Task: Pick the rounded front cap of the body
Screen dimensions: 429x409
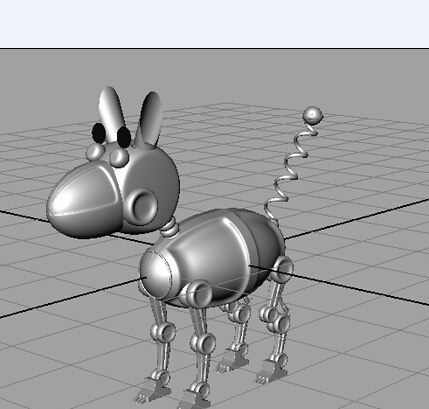Action: [155, 273]
